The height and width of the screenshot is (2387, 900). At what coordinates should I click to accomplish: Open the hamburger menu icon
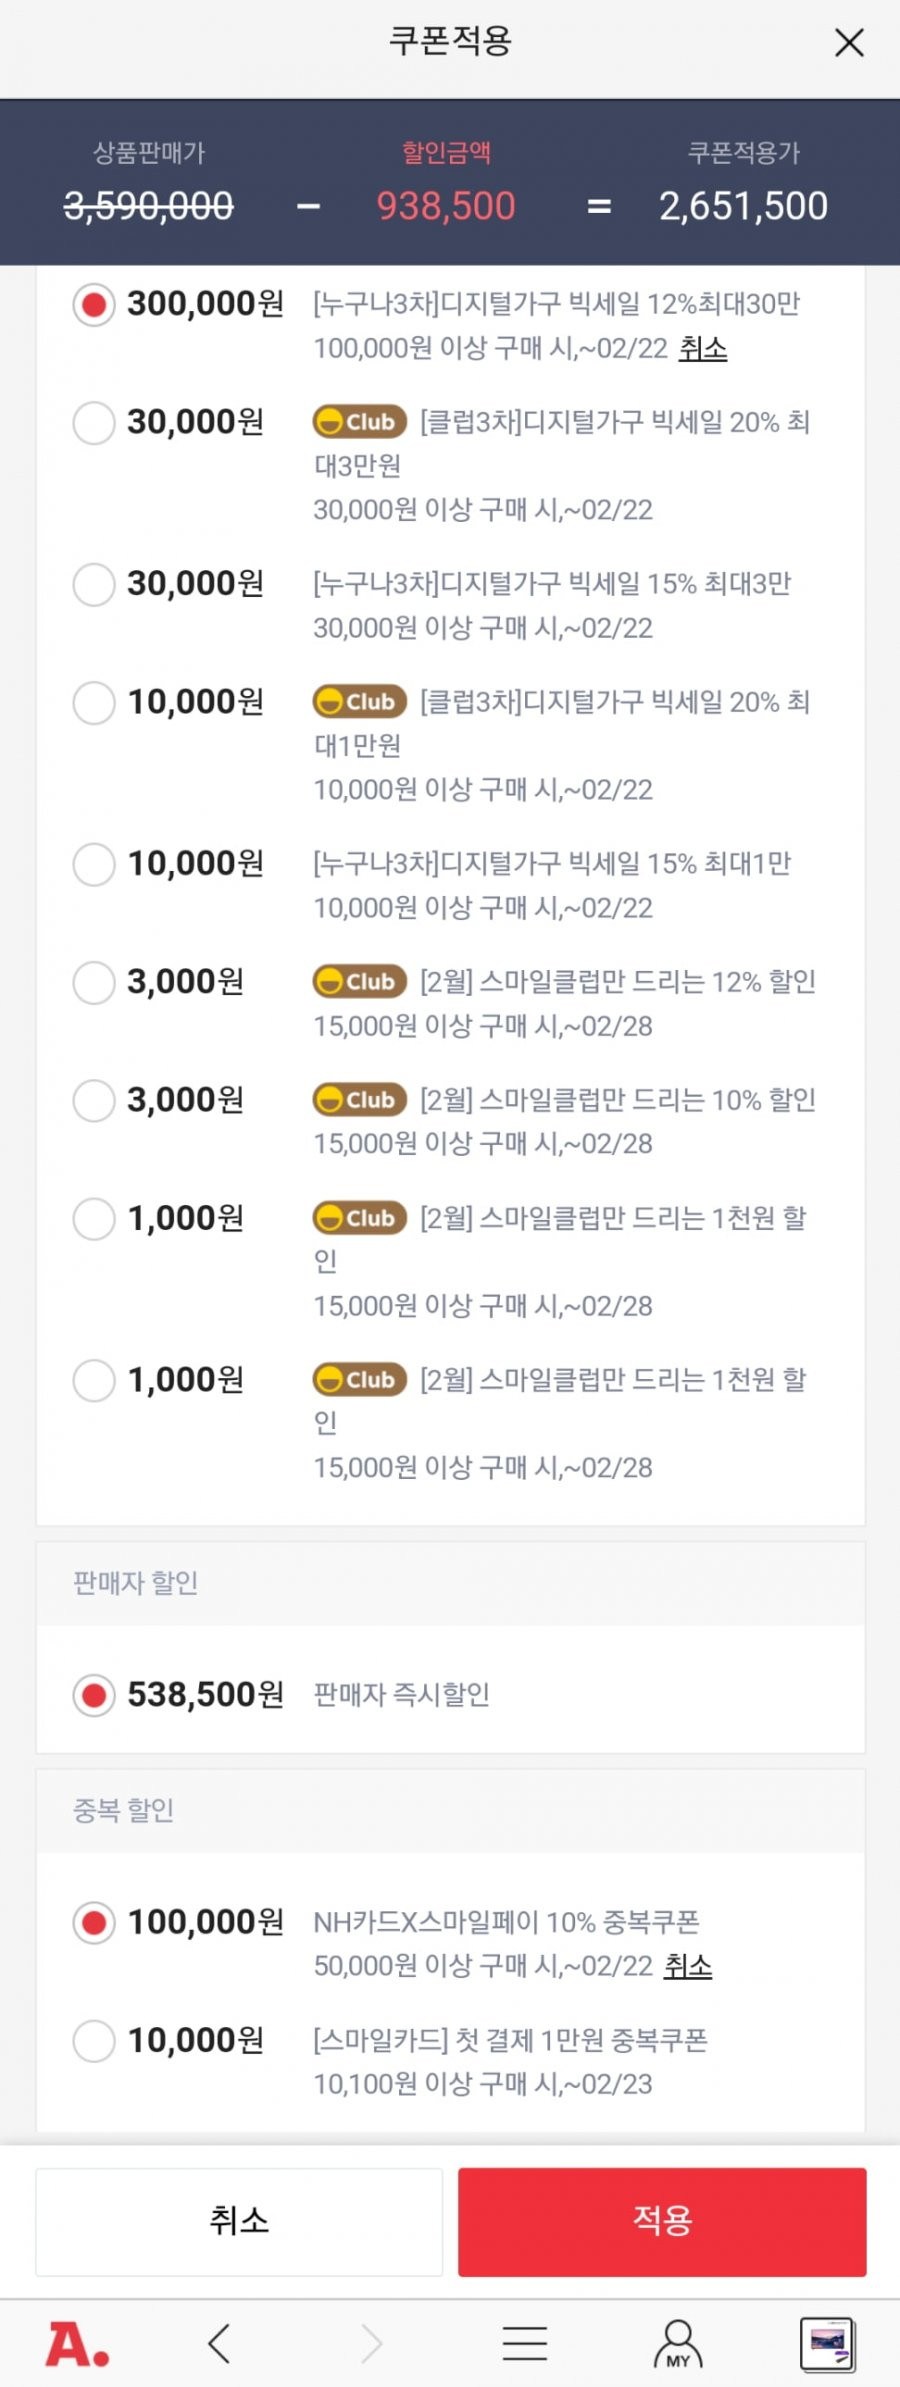525,2343
